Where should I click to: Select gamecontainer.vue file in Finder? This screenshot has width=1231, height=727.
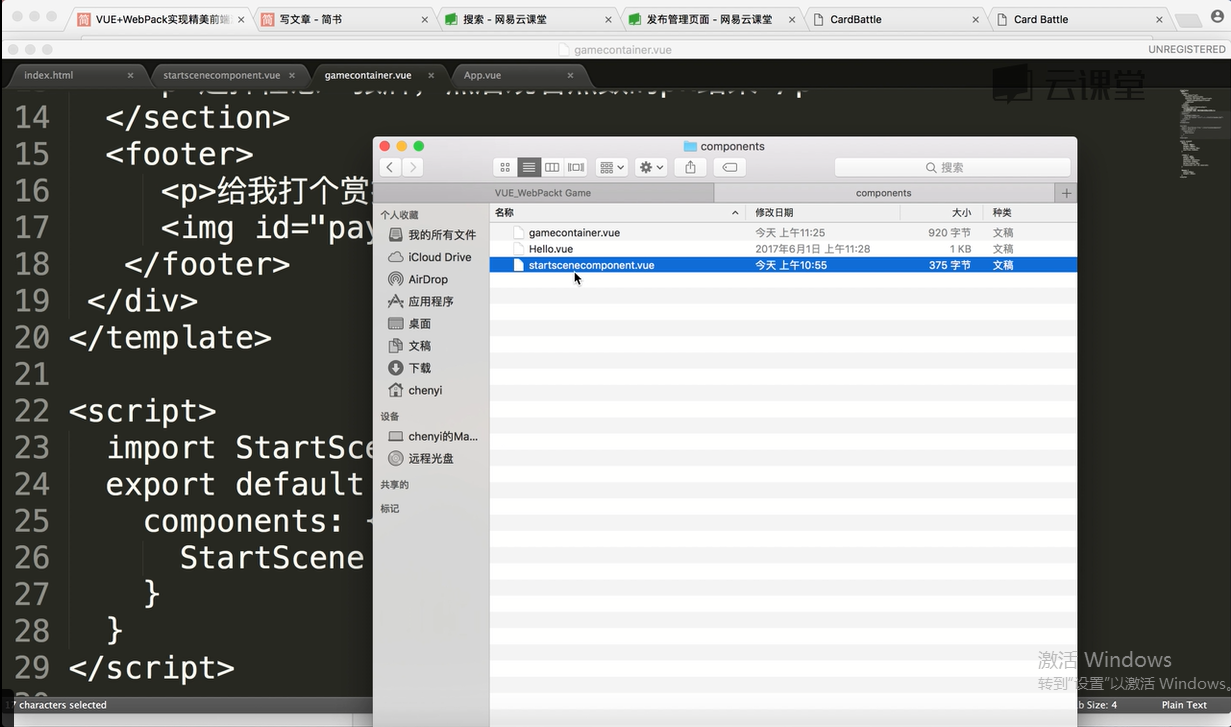click(x=783, y=232)
